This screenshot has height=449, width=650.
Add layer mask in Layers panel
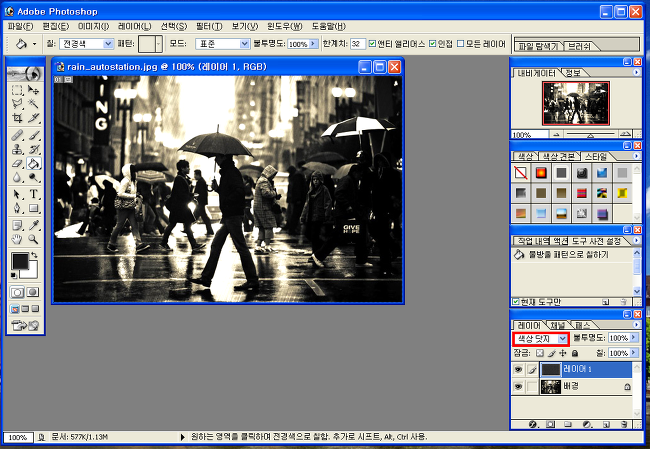(550, 424)
